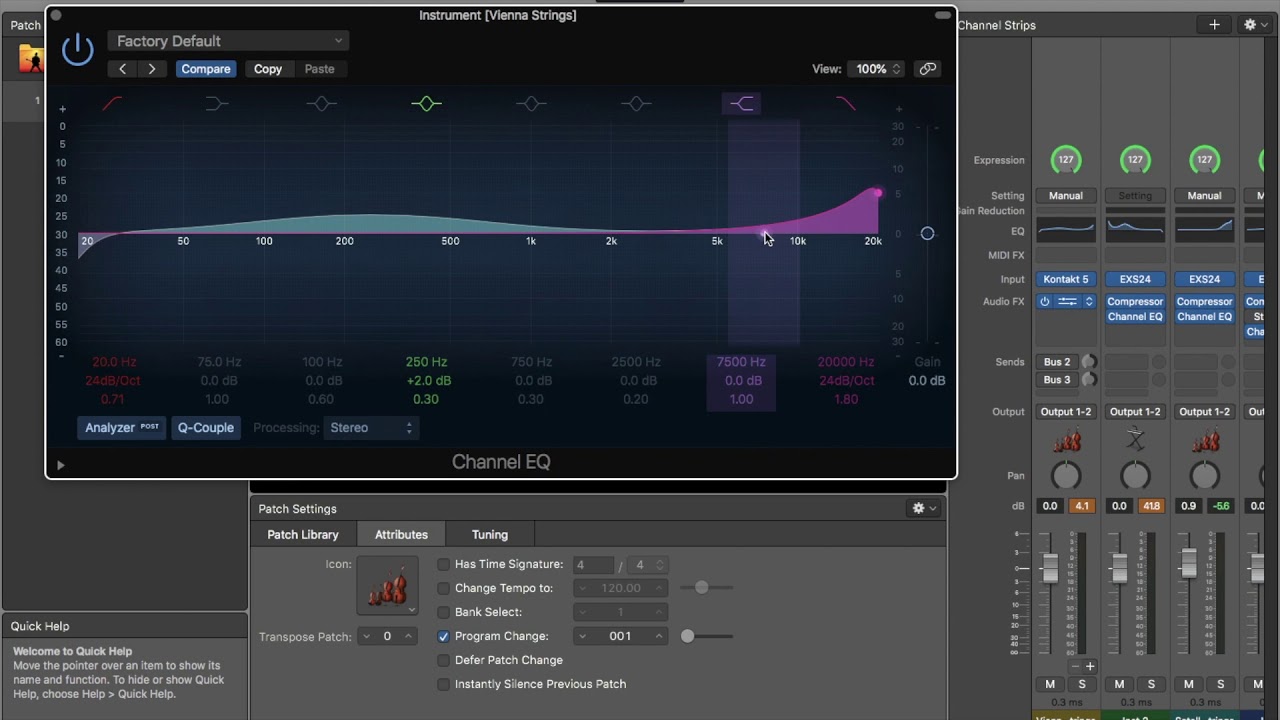The height and width of the screenshot is (720, 1280).
Task: Toggle the 2500 Hz parametric band icon
Action: [x=636, y=104]
